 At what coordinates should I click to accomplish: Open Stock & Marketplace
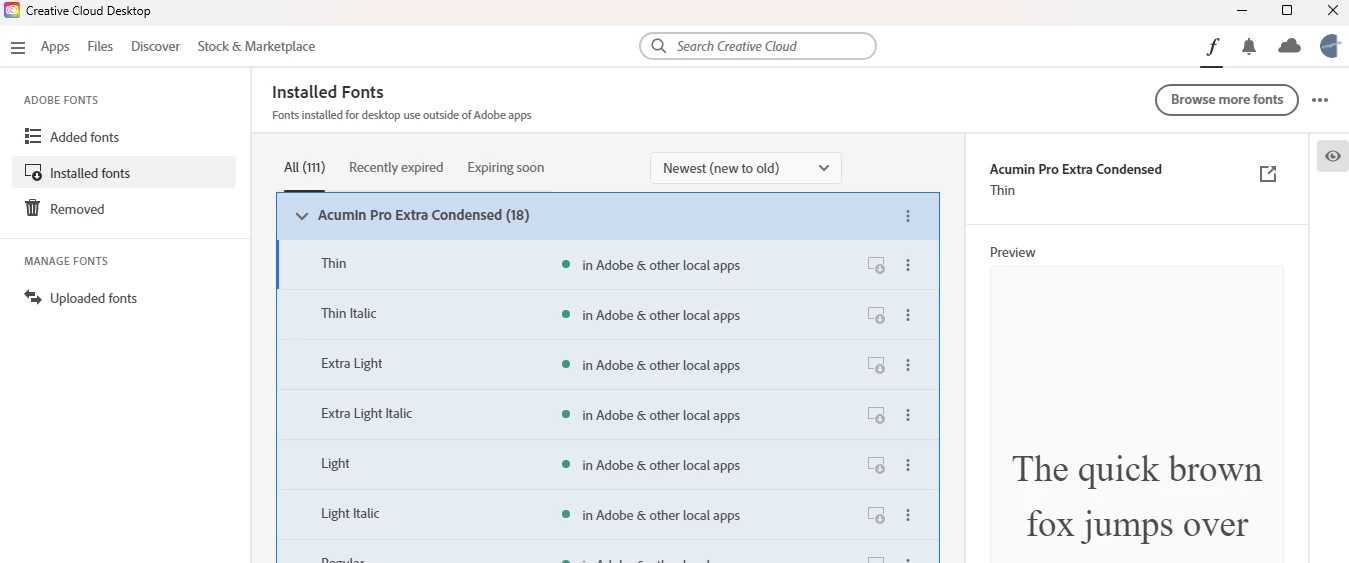pos(256,46)
